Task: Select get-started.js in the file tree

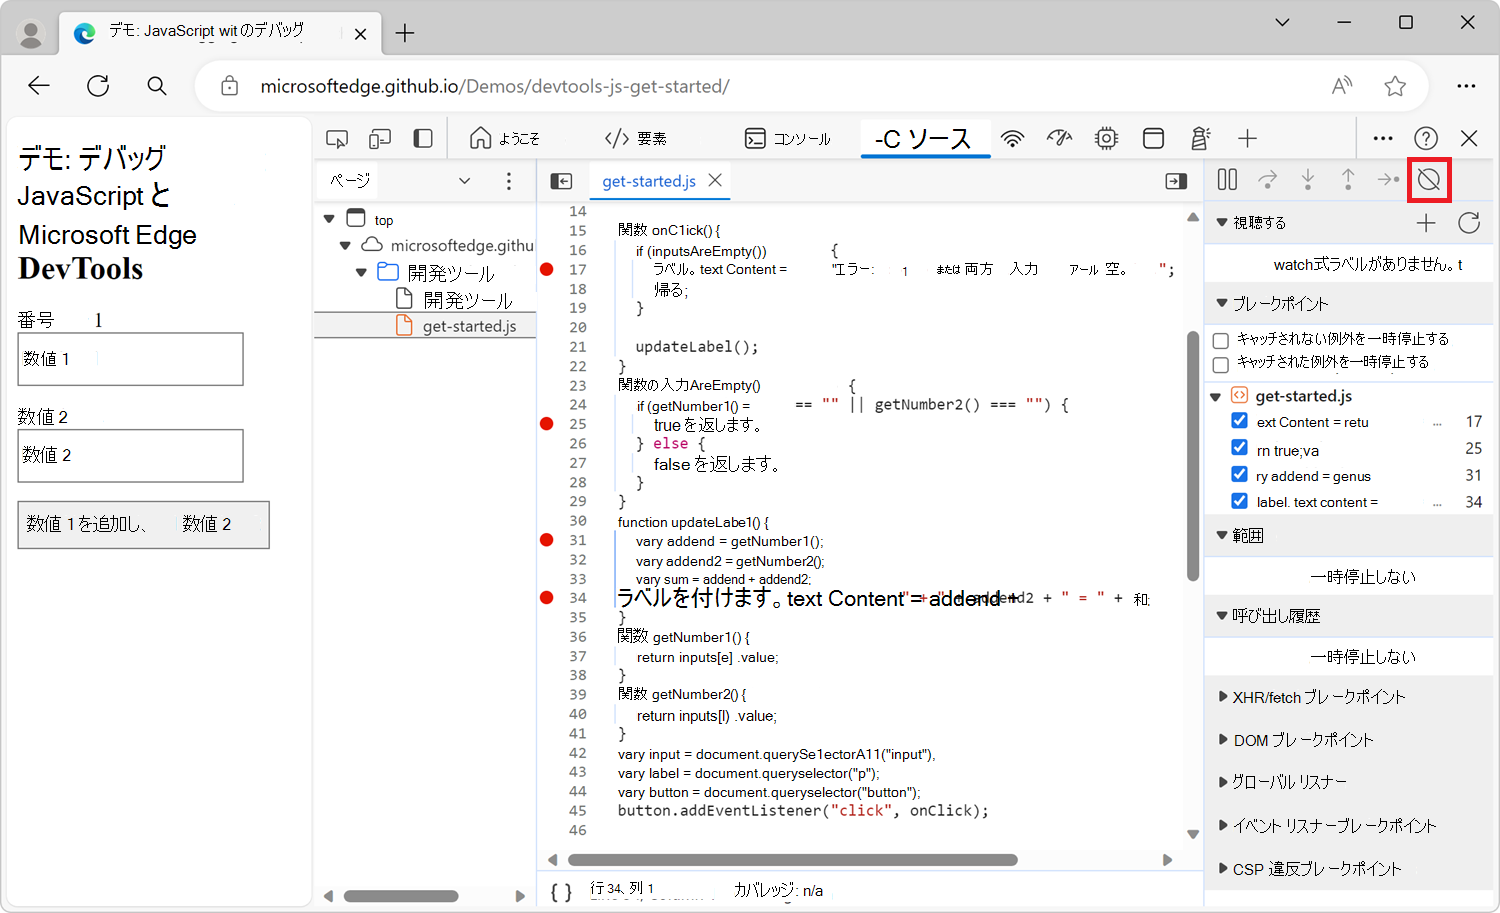Action: [468, 326]
